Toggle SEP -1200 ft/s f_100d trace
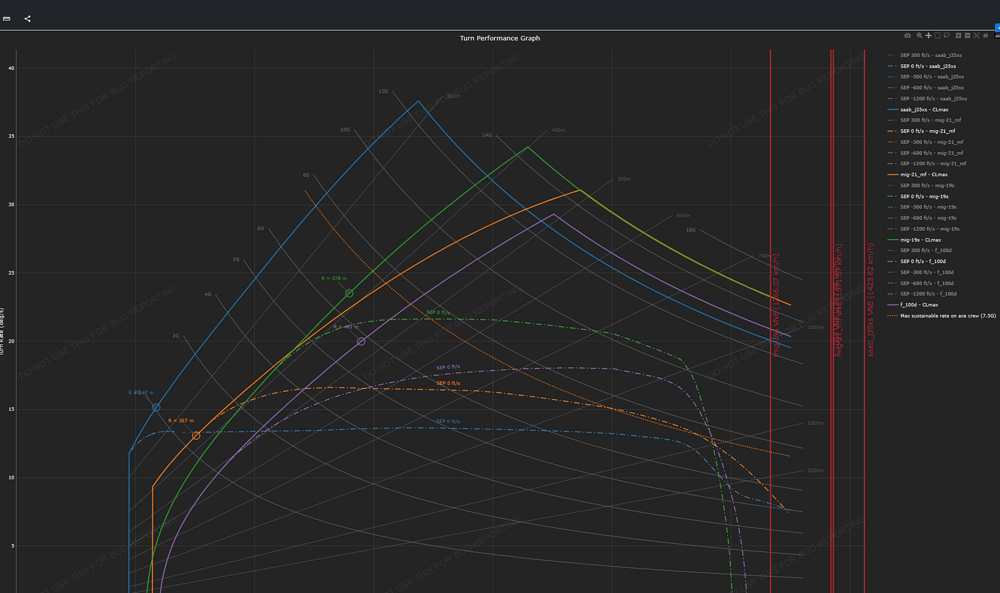Screen dimensions: 1000x593 [922, 293]
